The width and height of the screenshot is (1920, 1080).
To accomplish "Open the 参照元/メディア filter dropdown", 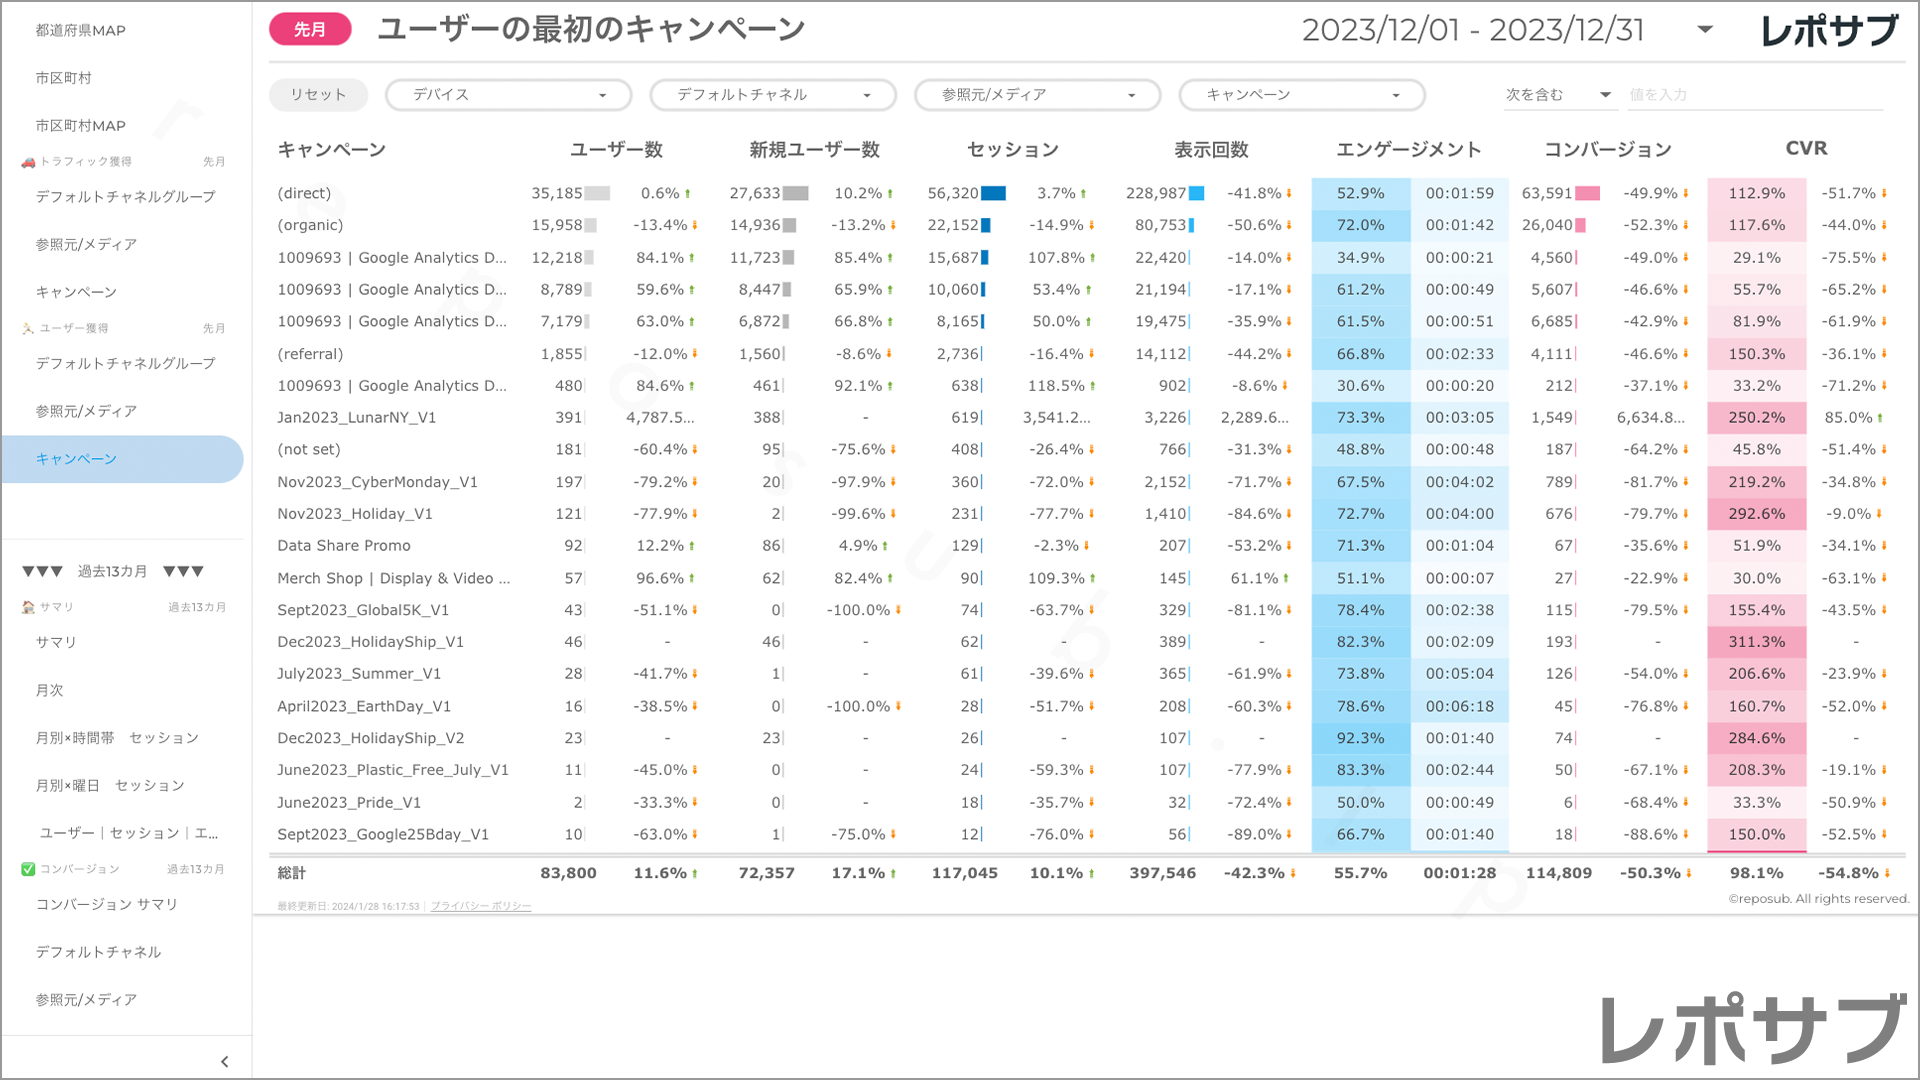I will [1037, 95].
